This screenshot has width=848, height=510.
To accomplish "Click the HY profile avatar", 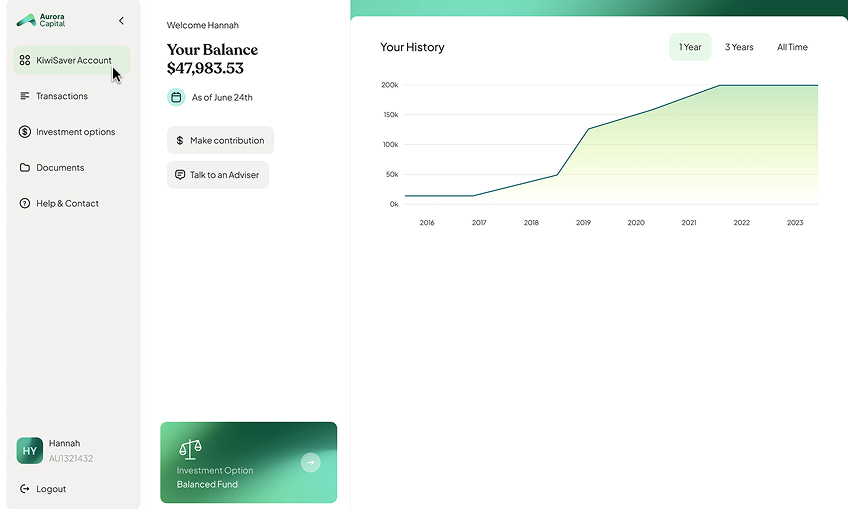I will (30, 451).
